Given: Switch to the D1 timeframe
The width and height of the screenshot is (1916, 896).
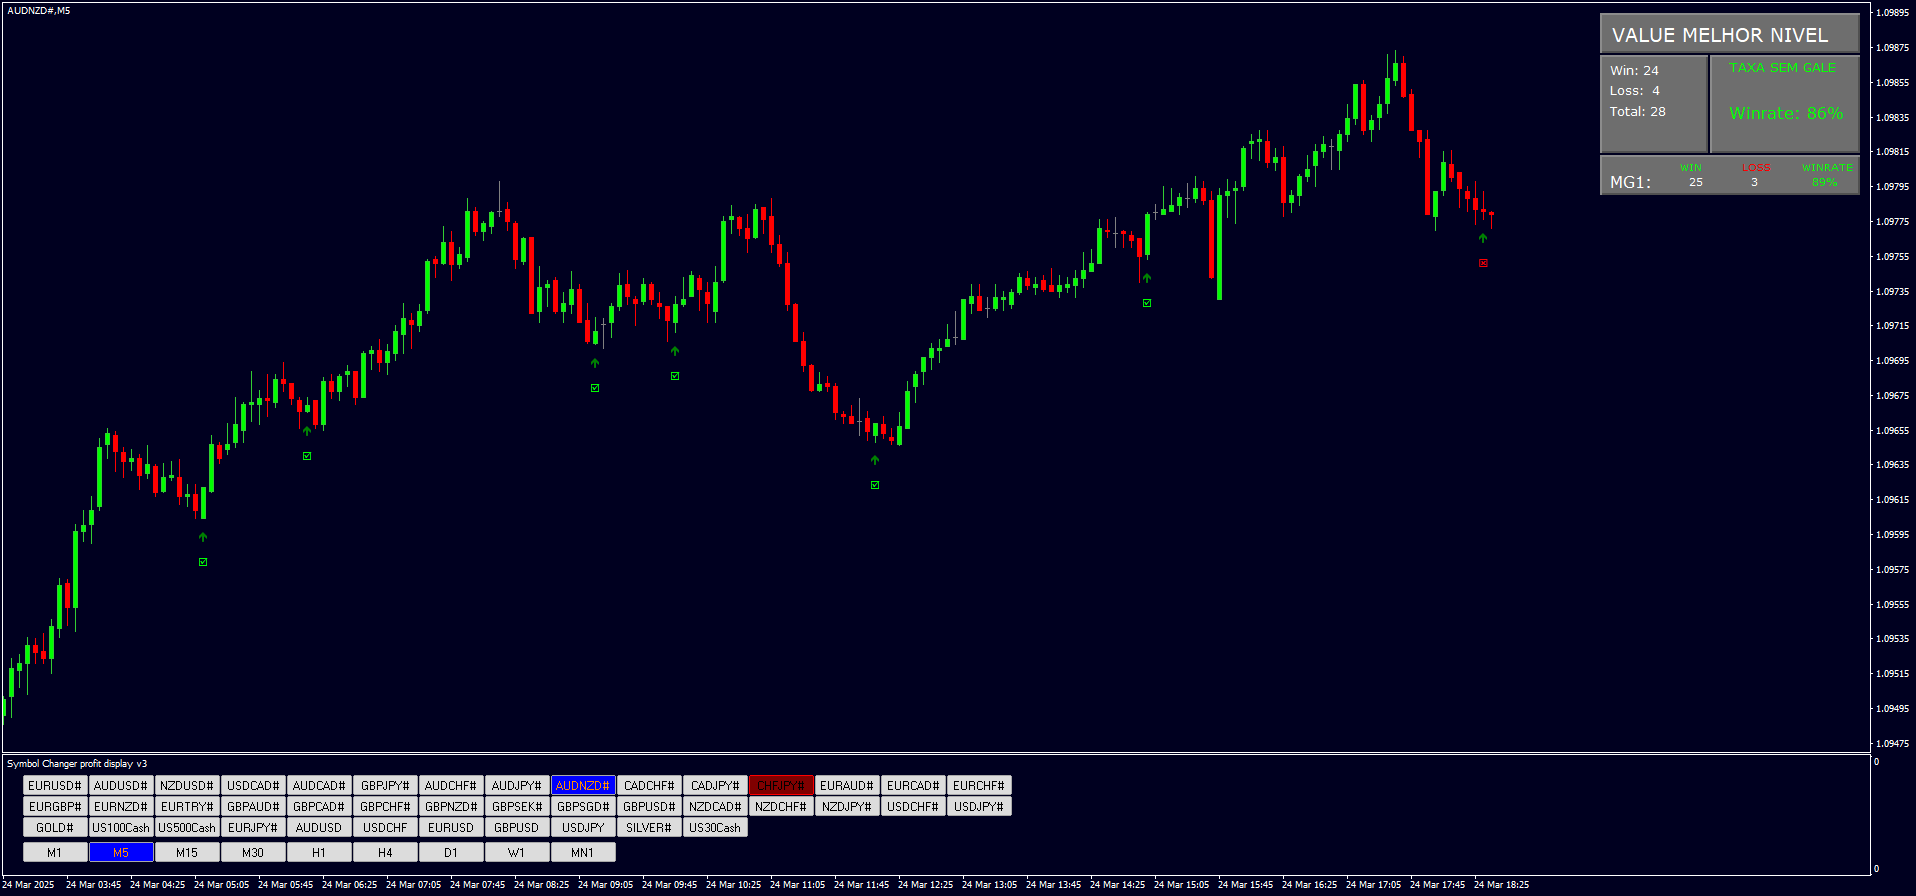Looking at the screenshot, I should tap(451, 853).
